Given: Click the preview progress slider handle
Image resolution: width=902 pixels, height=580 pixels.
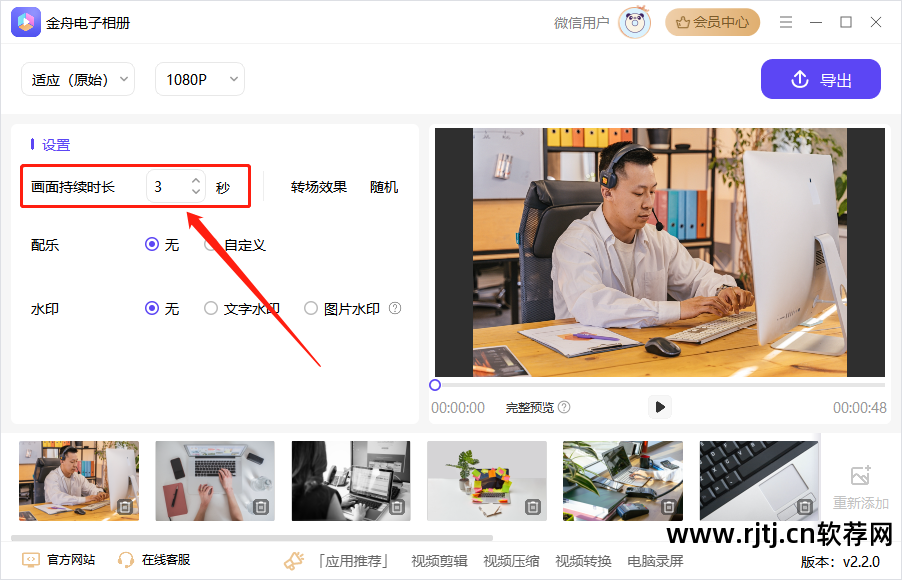Looking at the screenshot, I should pyautogui.click(x=434, y=384).
